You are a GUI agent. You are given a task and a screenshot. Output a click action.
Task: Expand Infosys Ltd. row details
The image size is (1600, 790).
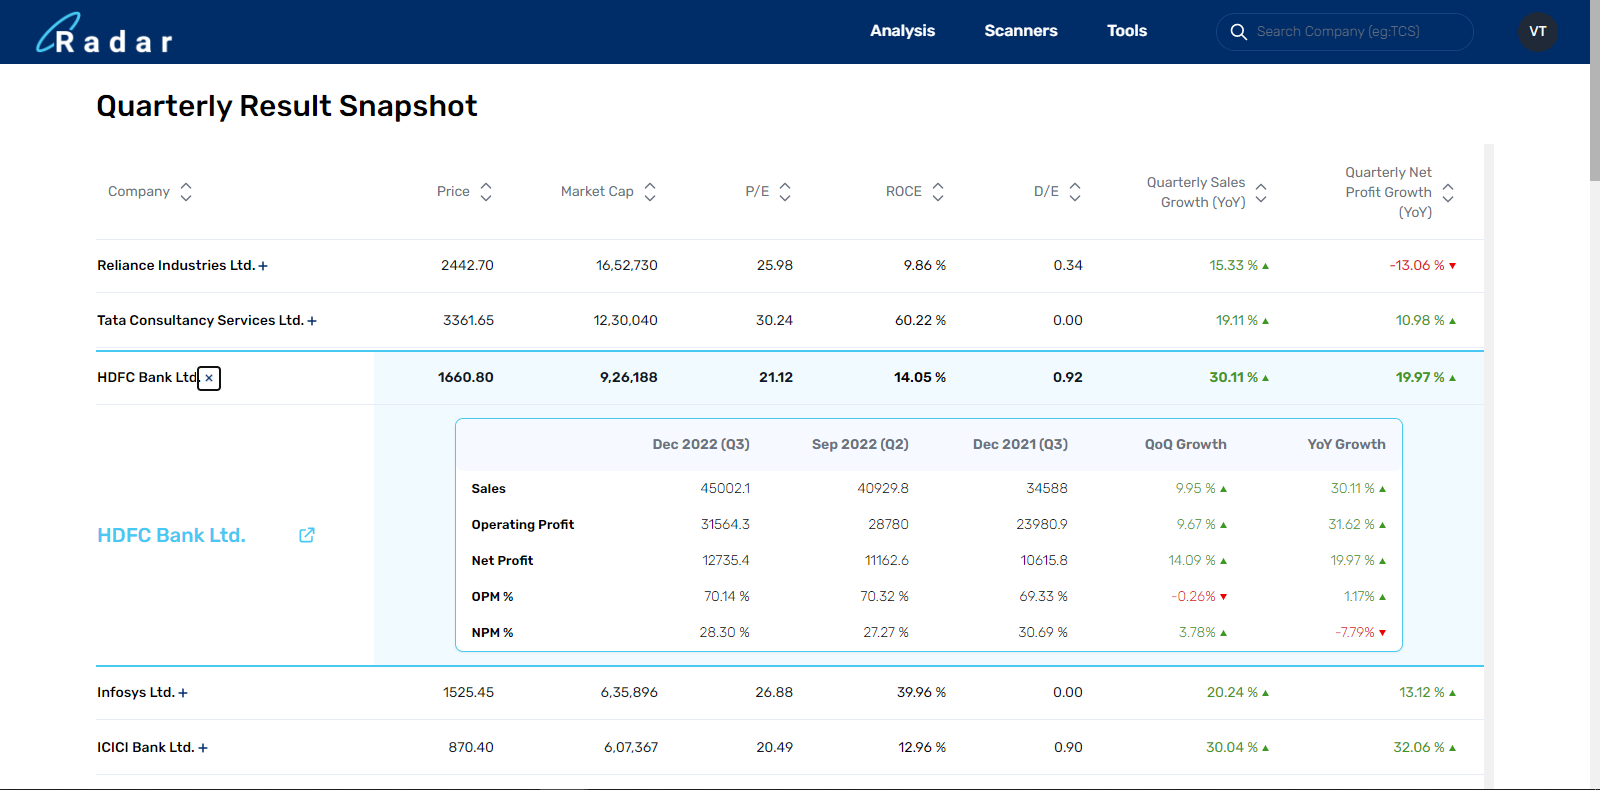coord(183,693)
